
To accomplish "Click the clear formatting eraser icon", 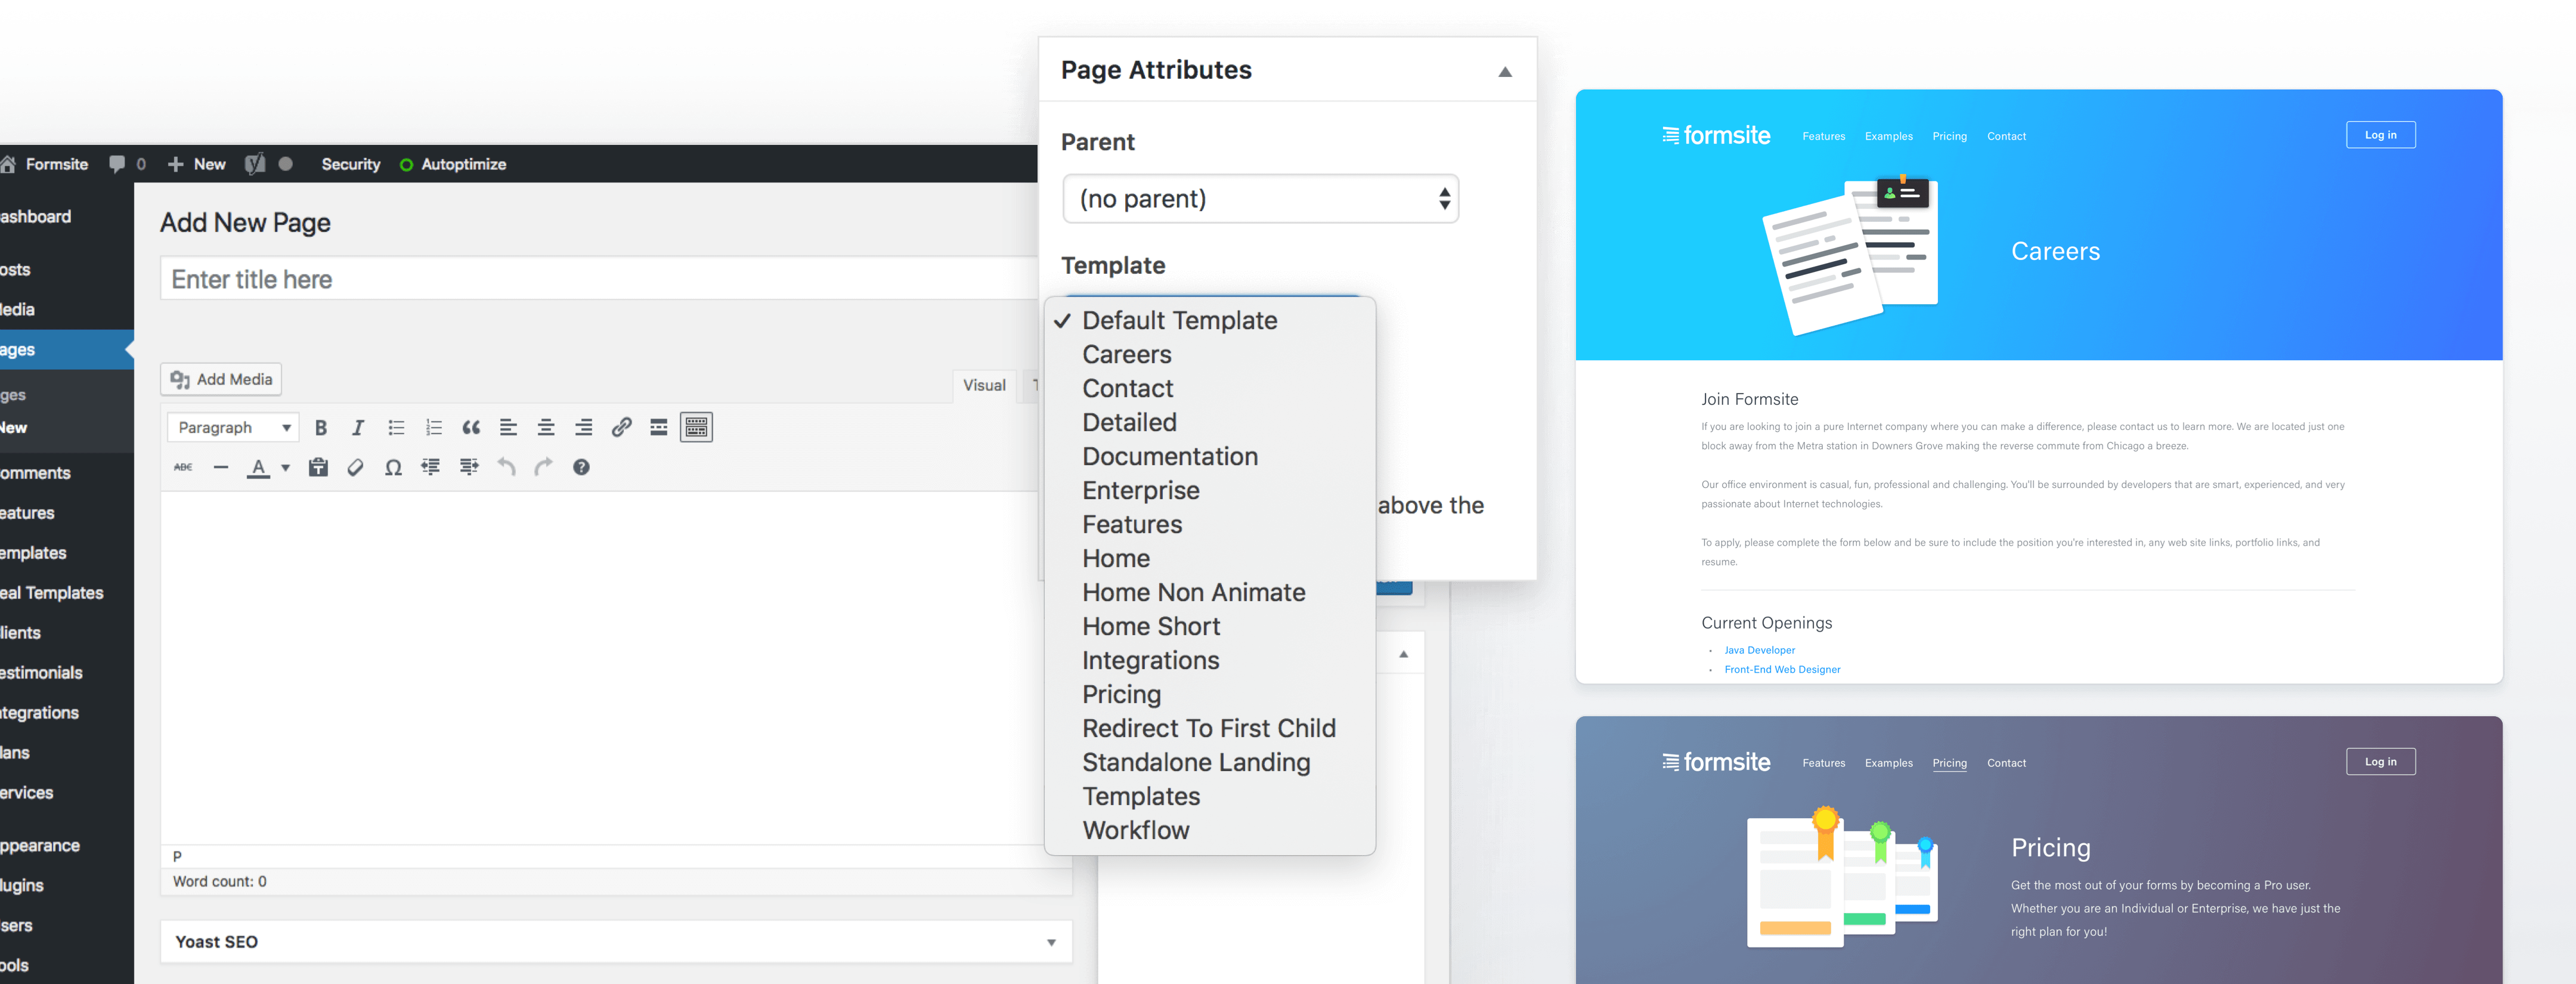I will [x=355, y=468].
